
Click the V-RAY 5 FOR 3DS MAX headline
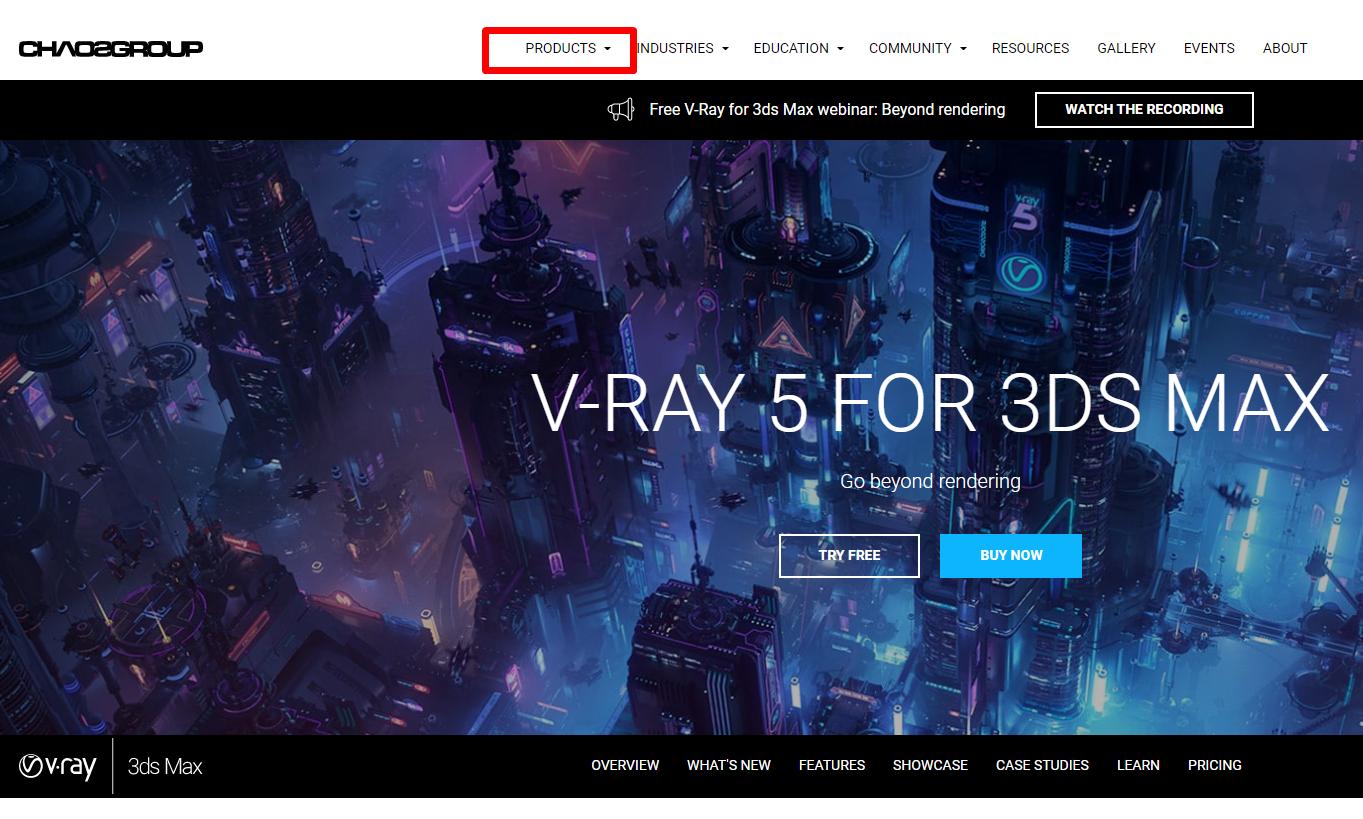pyautogui.click(x=930, y=404)
